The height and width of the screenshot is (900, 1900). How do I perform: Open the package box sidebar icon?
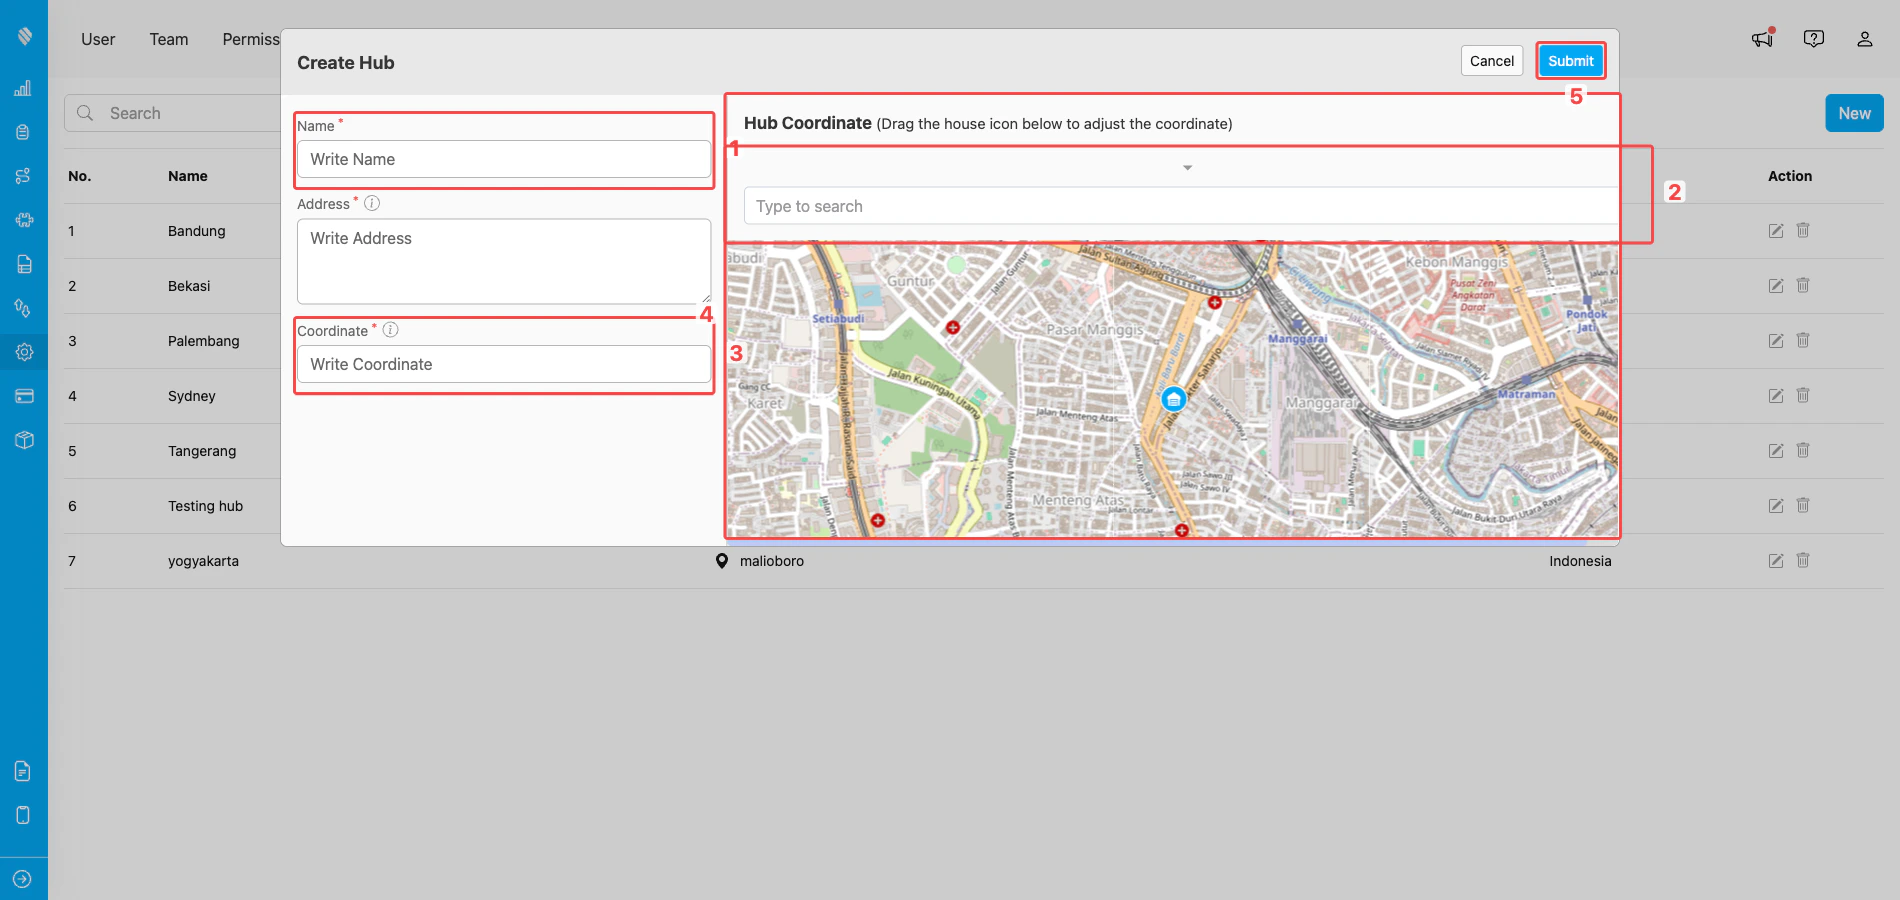point(24,440)
